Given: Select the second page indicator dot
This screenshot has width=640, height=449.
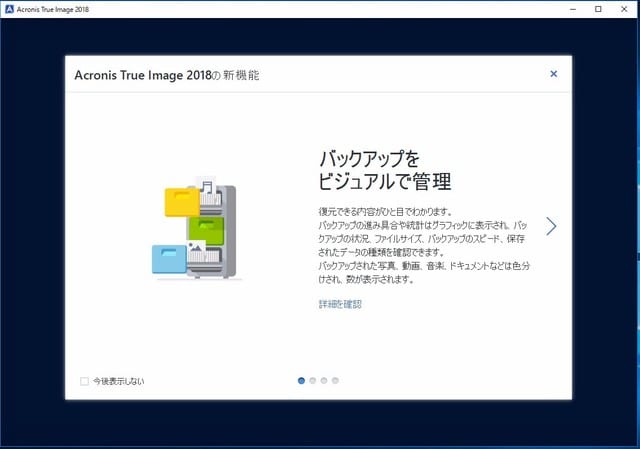Looking at the screenshot, I should click(x=313, y=380).
